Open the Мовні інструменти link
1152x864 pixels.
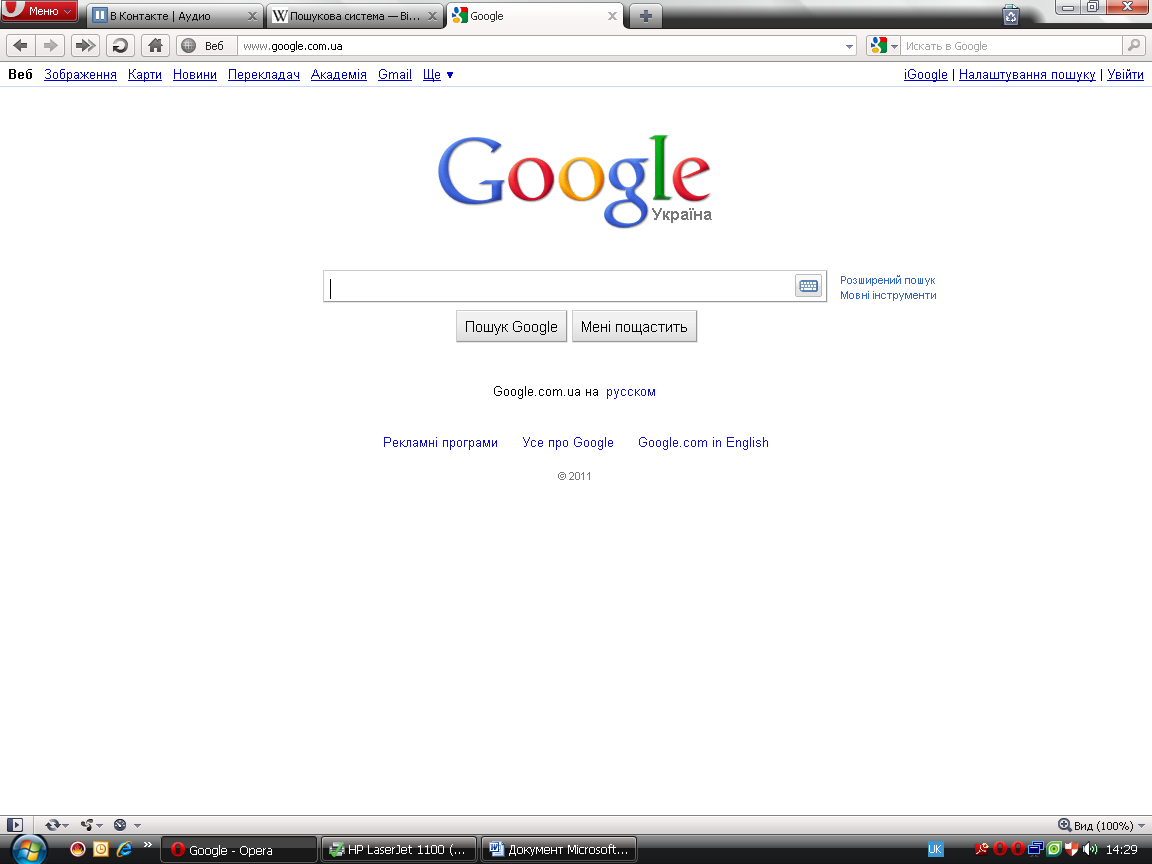[888, 295]
